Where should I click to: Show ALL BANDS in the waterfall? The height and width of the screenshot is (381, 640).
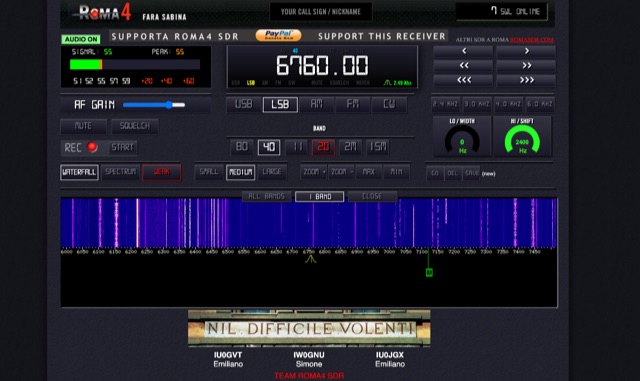click(x=267, y=196)
